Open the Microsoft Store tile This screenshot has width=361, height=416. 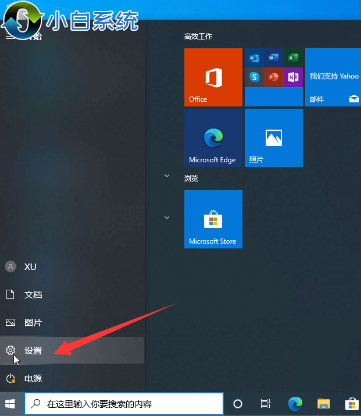[x=213, y=219]
